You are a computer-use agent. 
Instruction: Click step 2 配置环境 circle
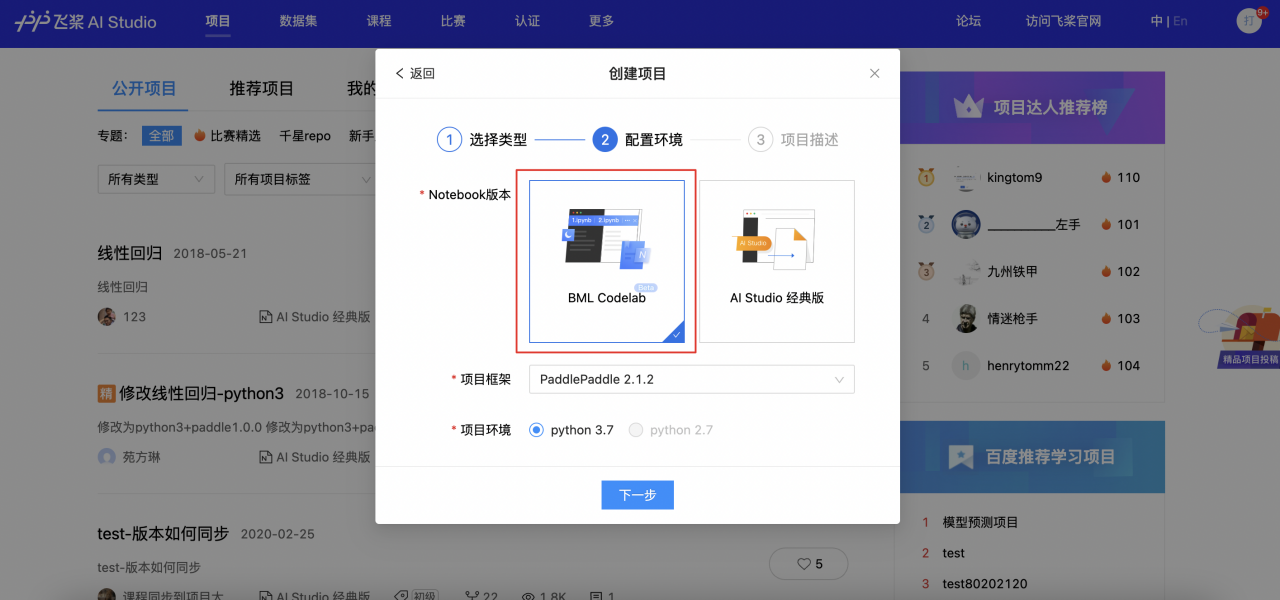coord(604,140)
